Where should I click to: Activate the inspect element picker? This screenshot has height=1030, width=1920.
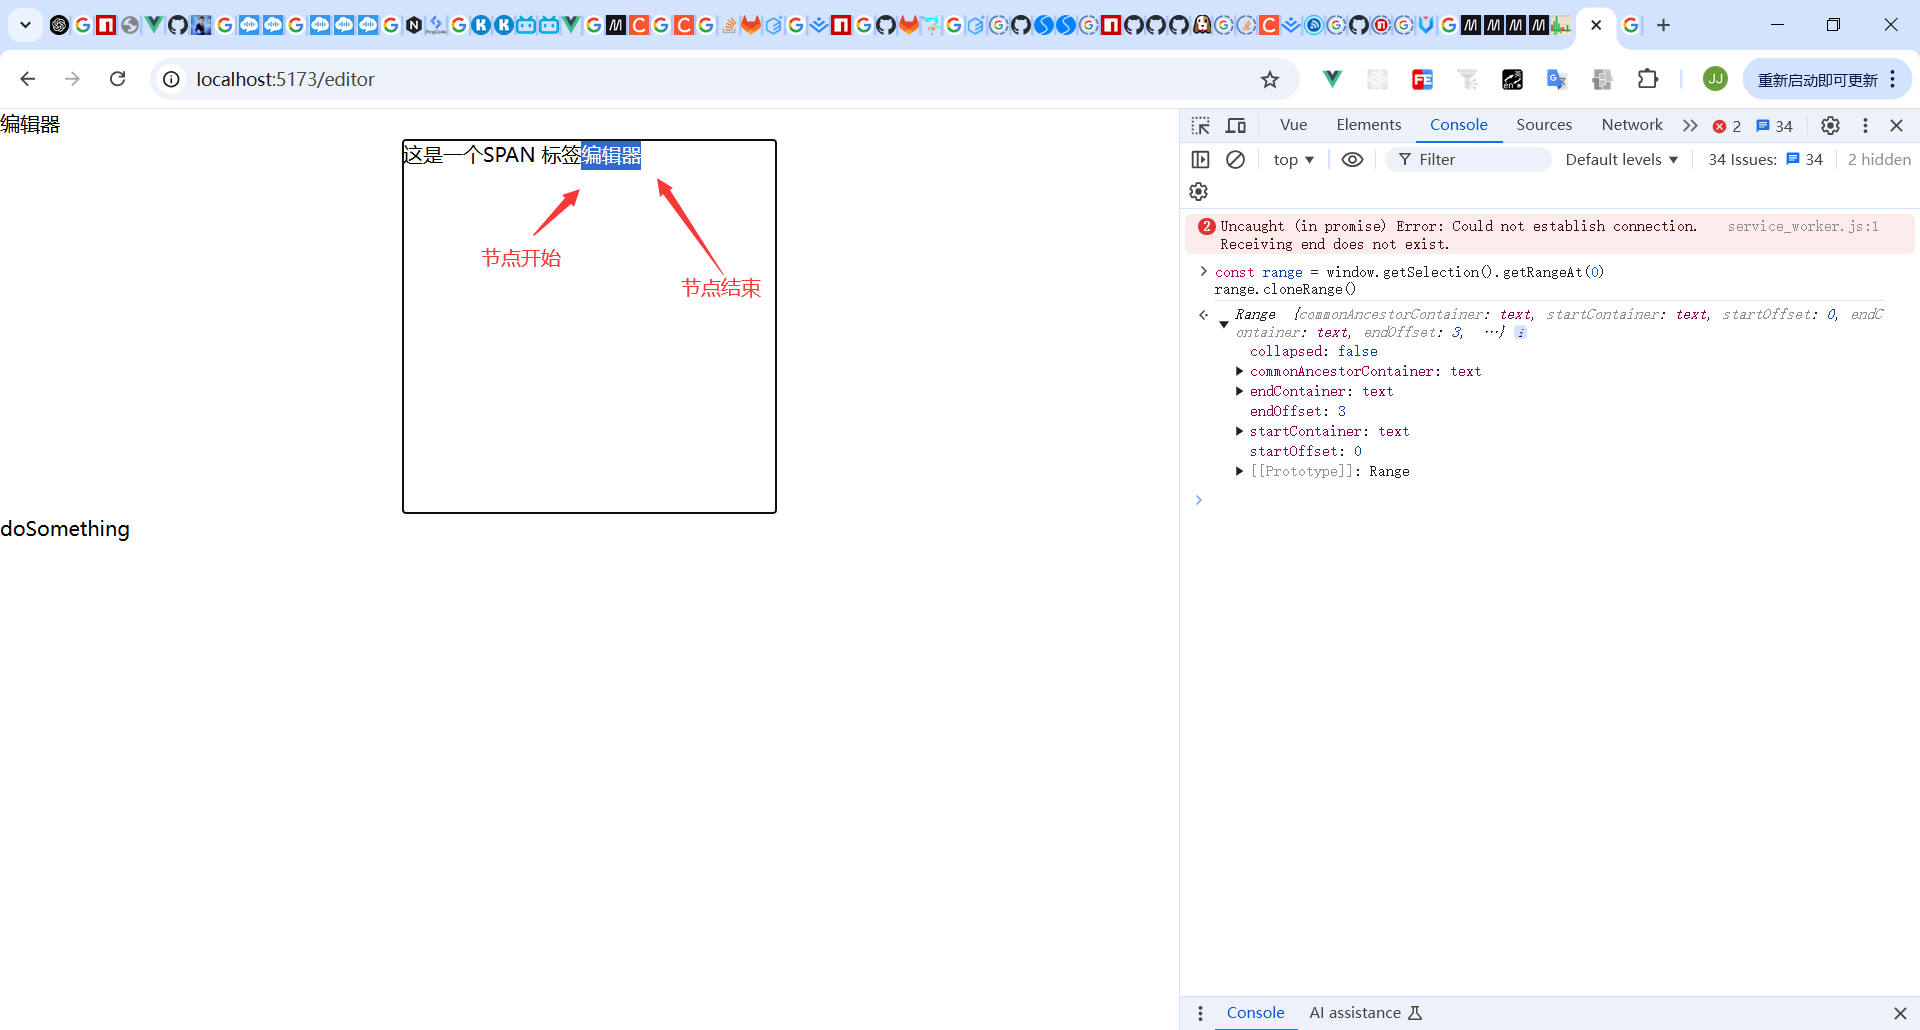tap(1201, 126)
